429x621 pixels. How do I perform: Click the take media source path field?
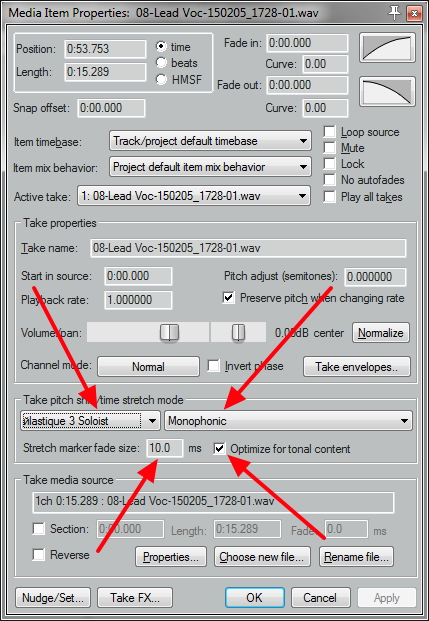[213, 501]
